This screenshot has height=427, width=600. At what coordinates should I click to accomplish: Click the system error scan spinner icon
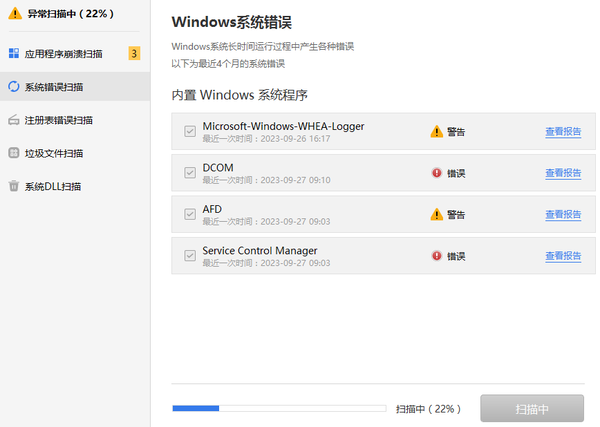(13, 87)
